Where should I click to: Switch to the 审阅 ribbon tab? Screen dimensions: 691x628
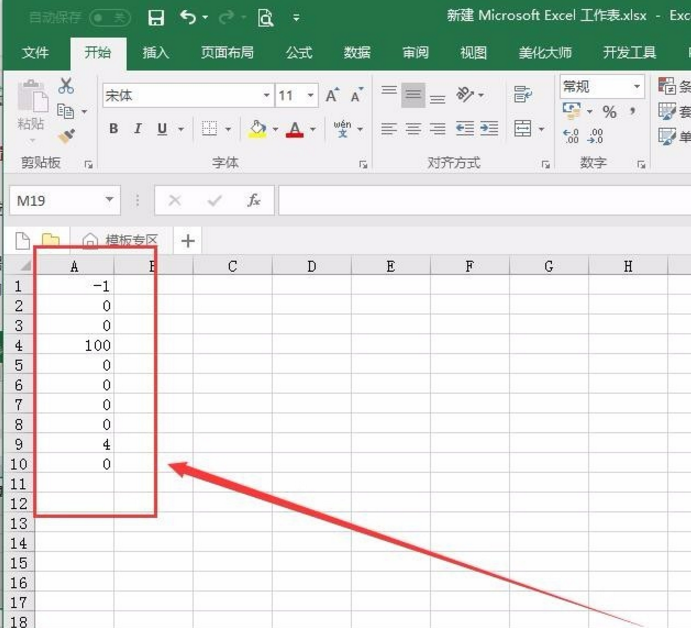[x=415, y=53]
